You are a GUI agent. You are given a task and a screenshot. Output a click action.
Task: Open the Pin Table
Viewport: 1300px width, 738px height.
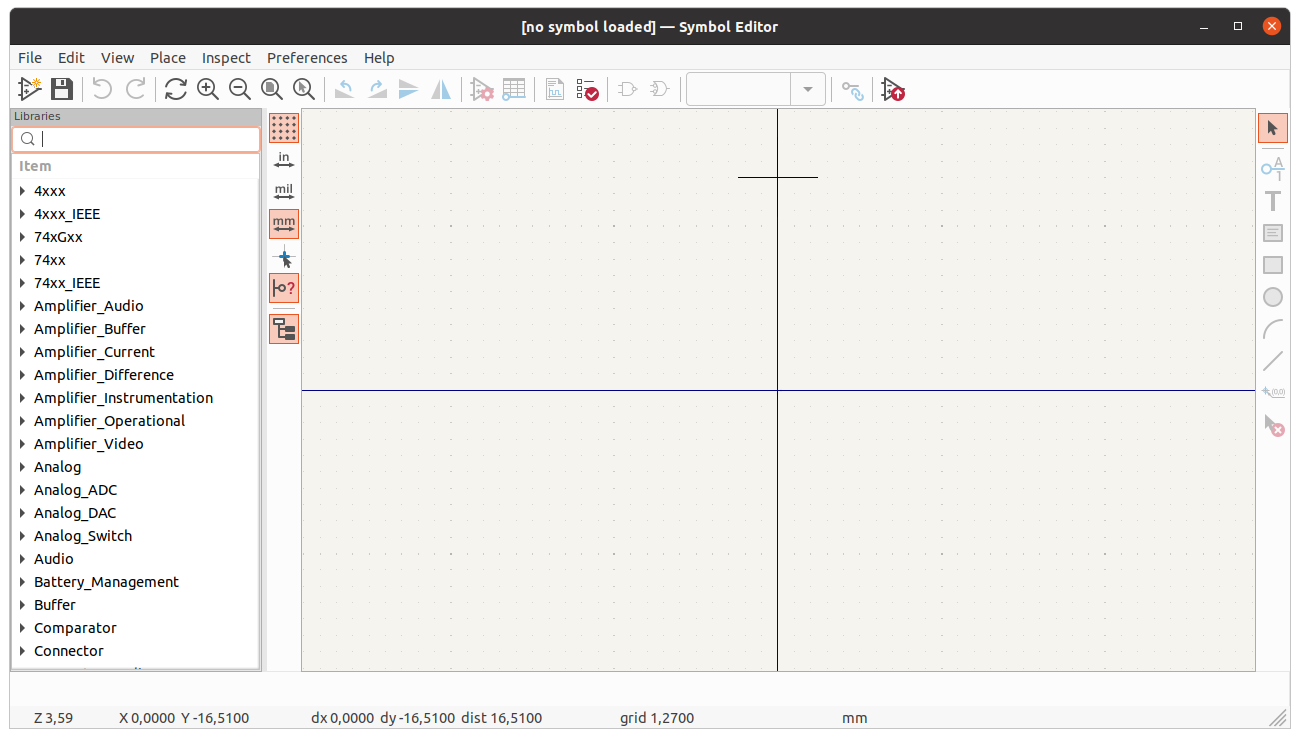click(514, 89)
